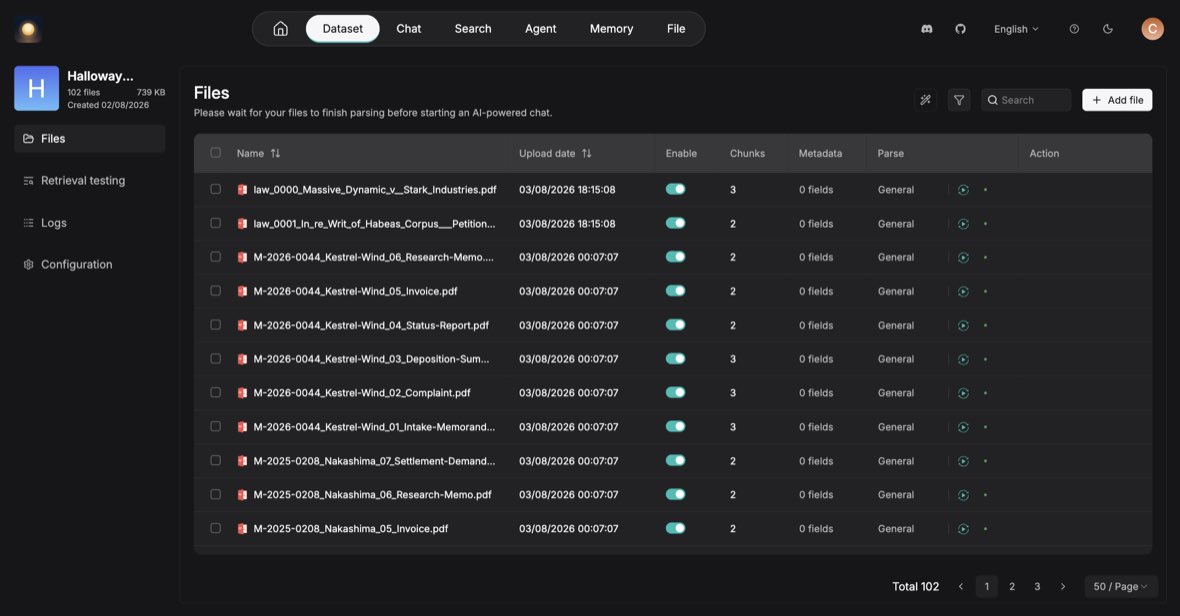Click the Add file button
The height and width of the screenshot is (616, 1180).
click(1117, 100)
